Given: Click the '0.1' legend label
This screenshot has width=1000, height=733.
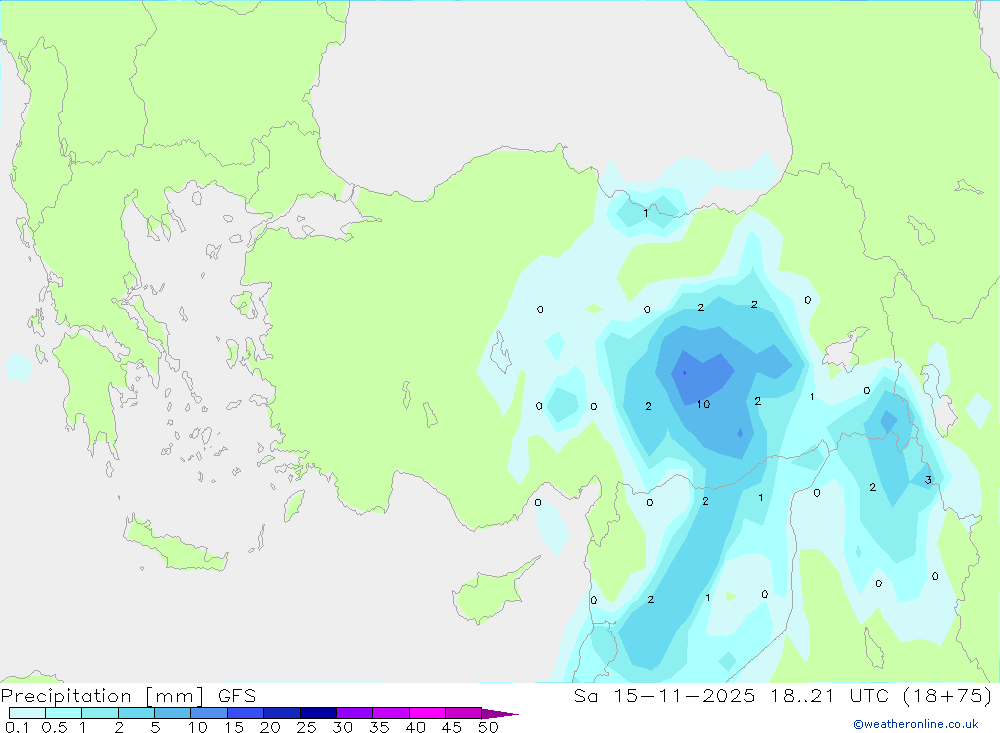Looking at the screenshot, I should (17, 727).
